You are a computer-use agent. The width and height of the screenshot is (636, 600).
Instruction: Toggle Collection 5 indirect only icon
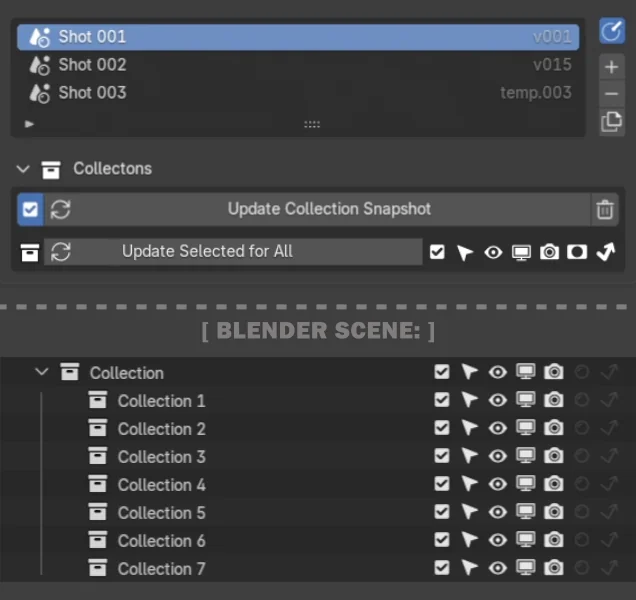click(609, 512)
